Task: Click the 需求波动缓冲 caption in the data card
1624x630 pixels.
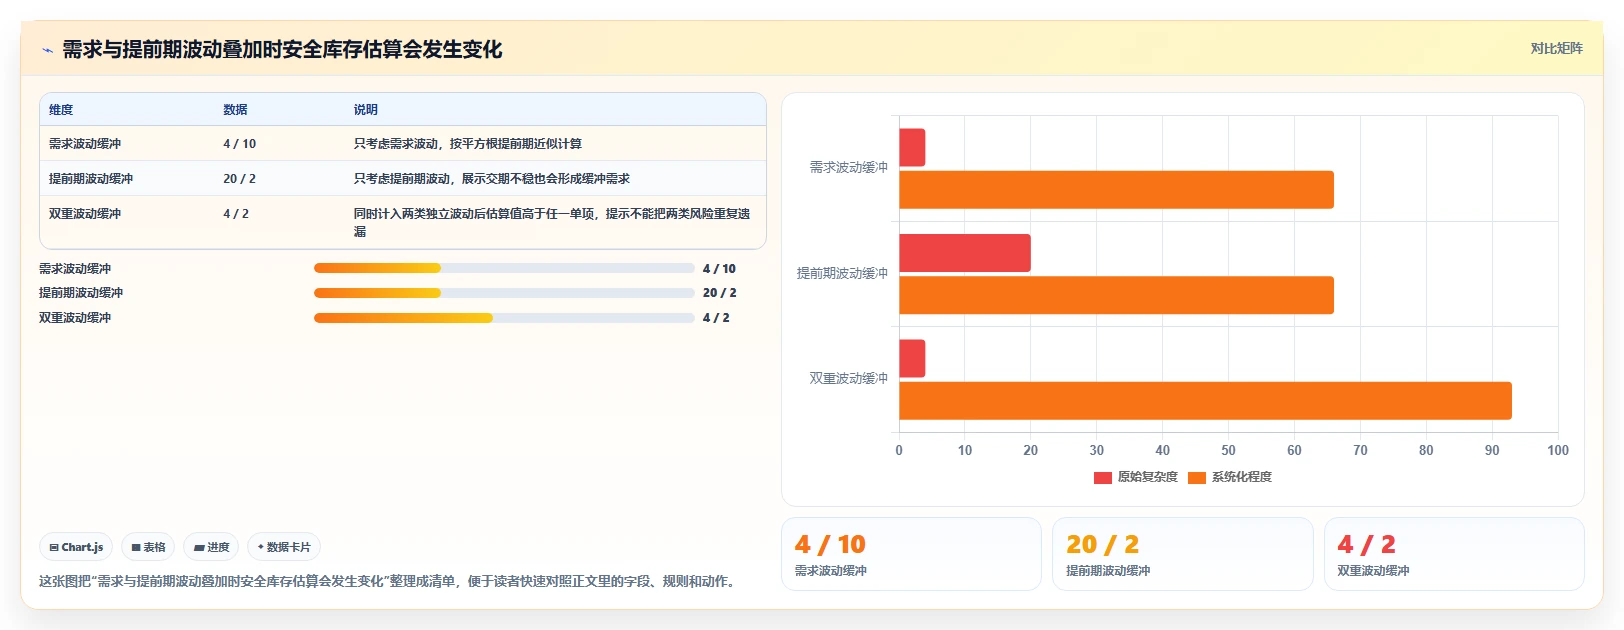Action: 830,571
